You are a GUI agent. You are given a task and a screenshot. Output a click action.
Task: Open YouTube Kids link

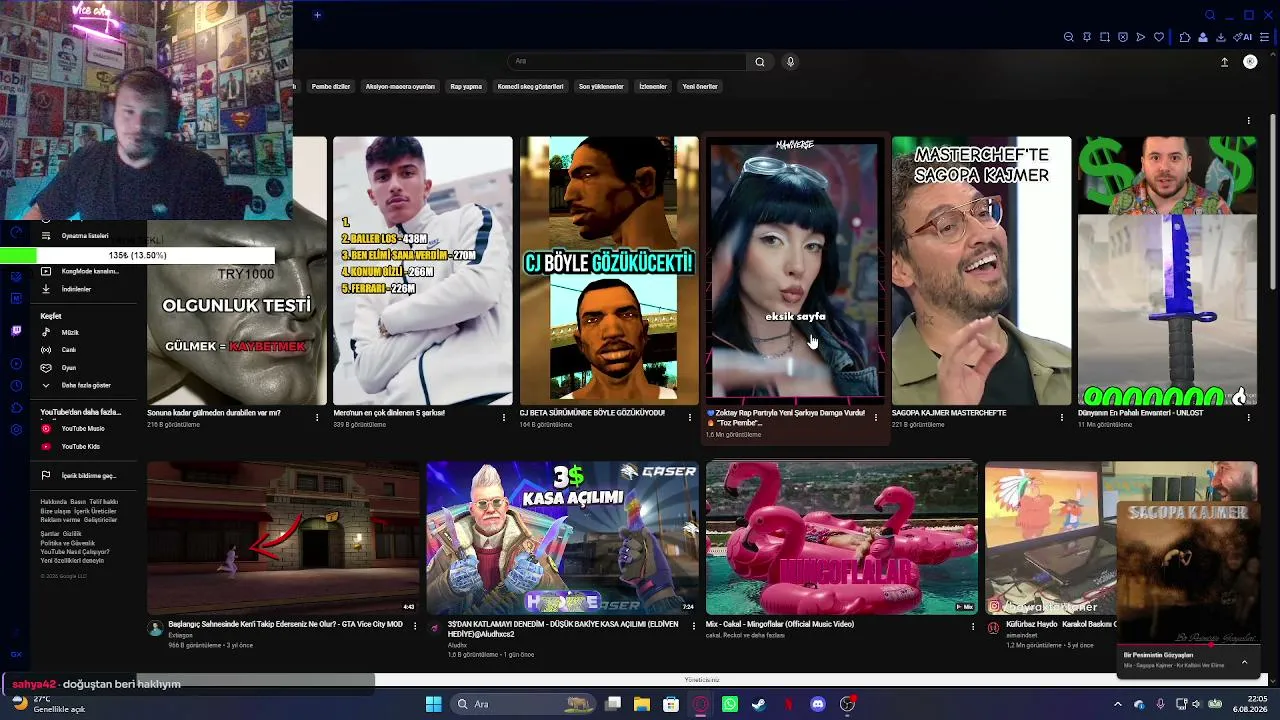point(80,446)
